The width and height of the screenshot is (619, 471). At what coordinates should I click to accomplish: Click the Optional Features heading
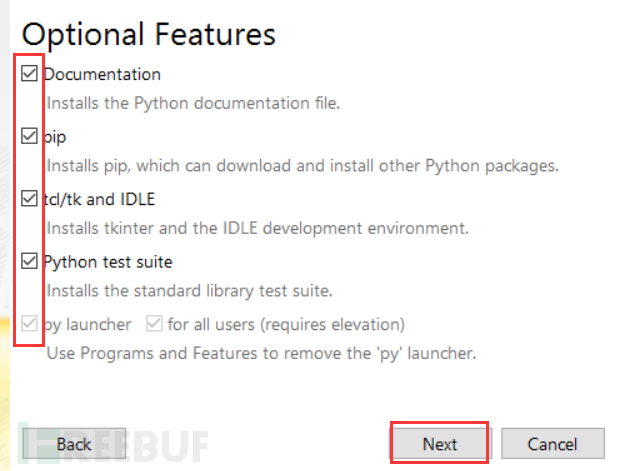[148, 35]
